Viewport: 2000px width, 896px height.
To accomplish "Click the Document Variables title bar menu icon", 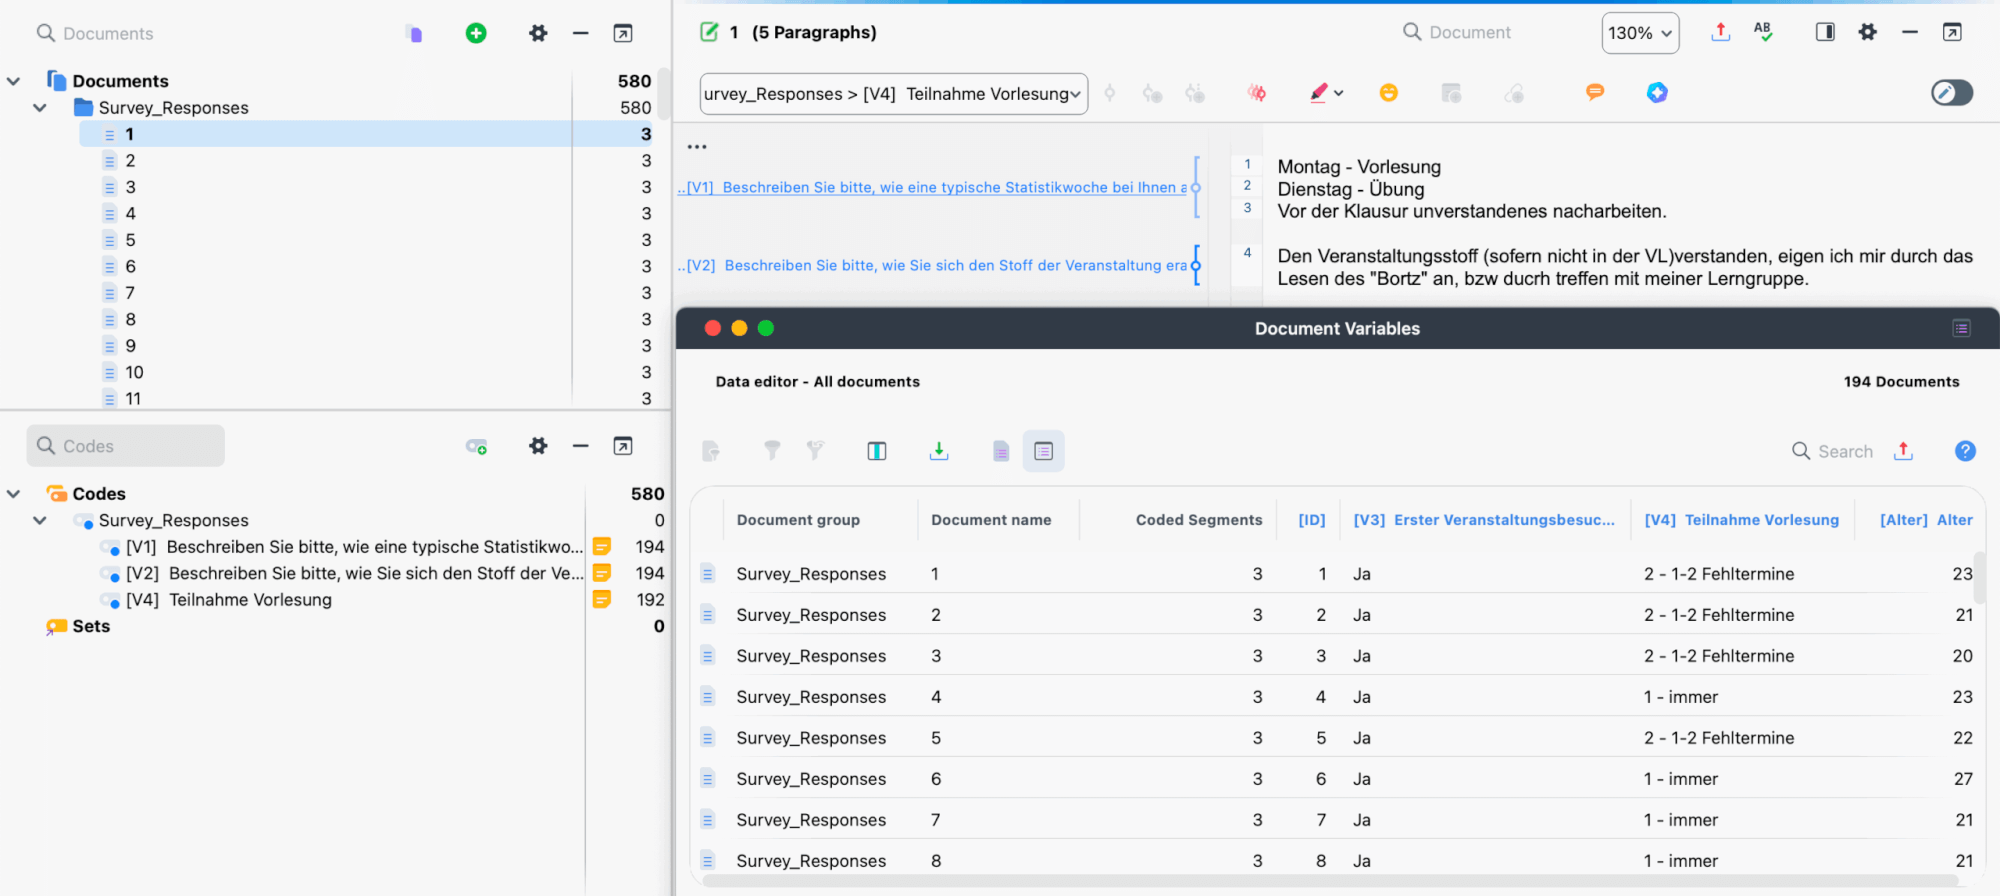I will (x=1961, y=328).
